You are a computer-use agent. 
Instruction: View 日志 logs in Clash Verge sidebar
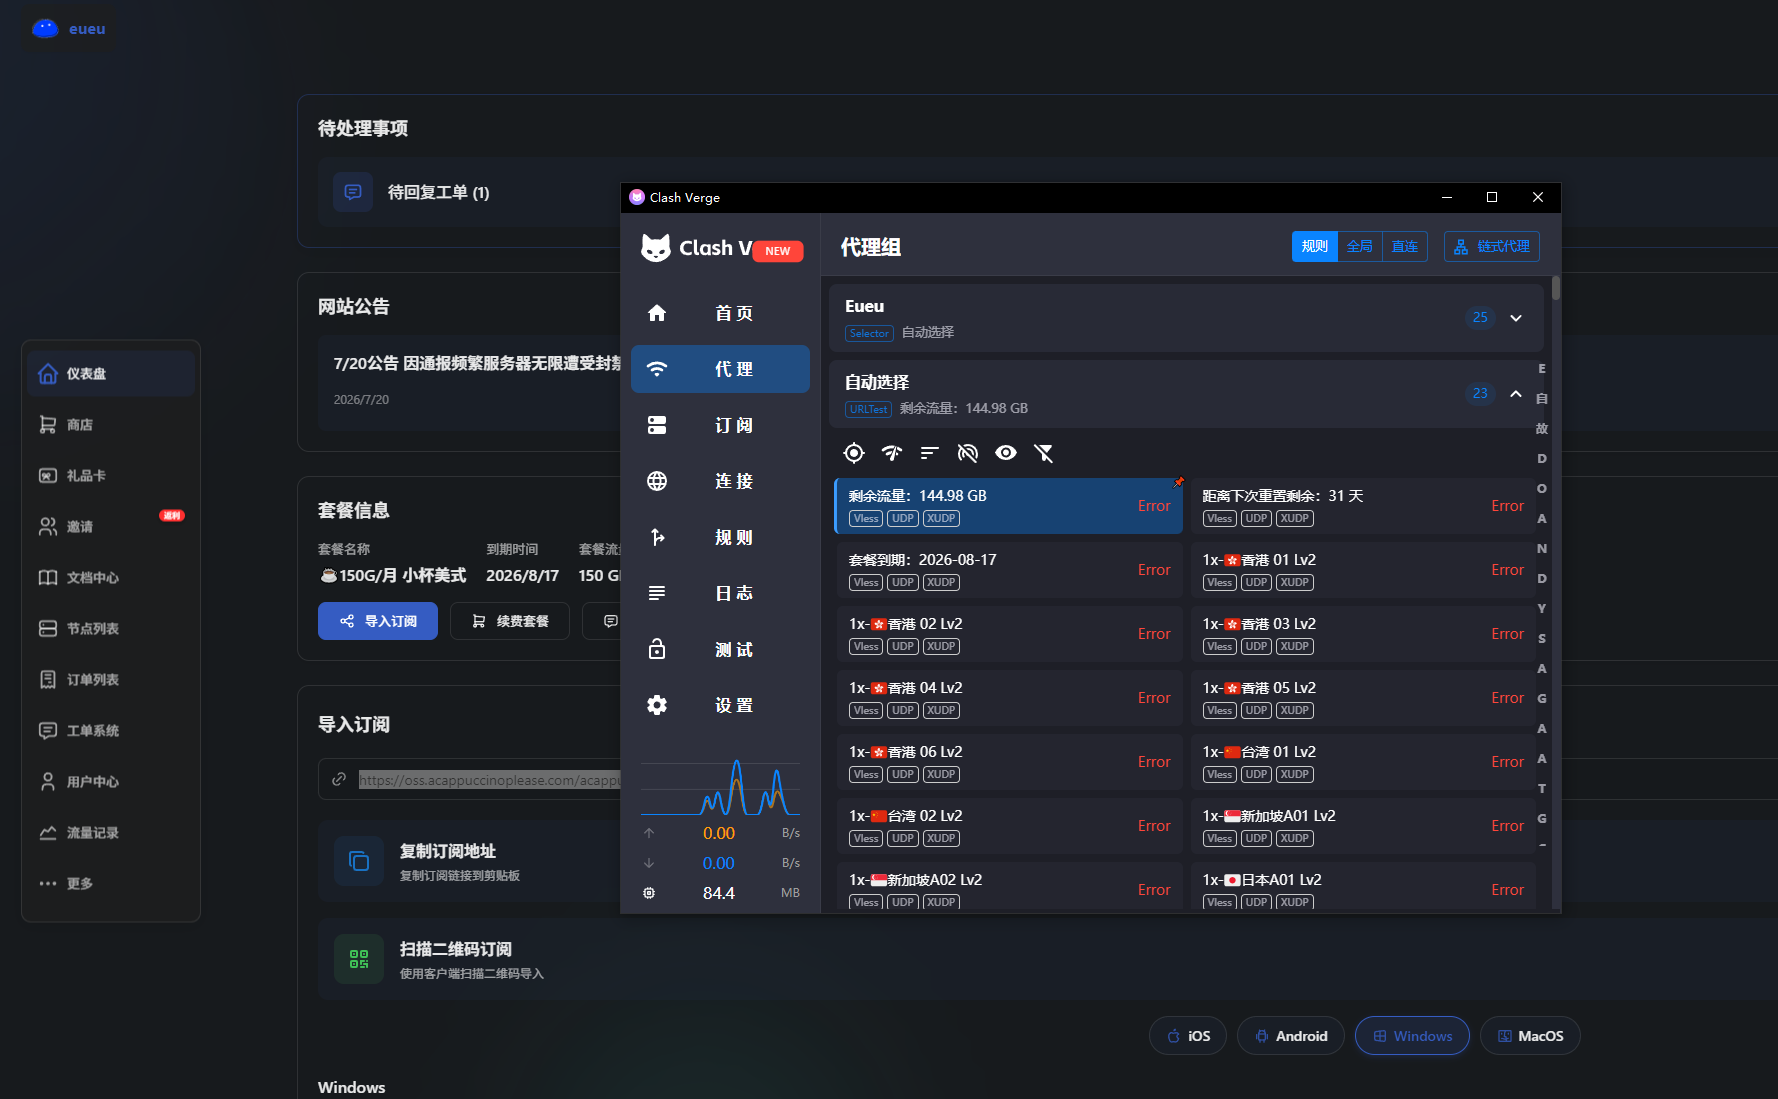tap(720, 593)
